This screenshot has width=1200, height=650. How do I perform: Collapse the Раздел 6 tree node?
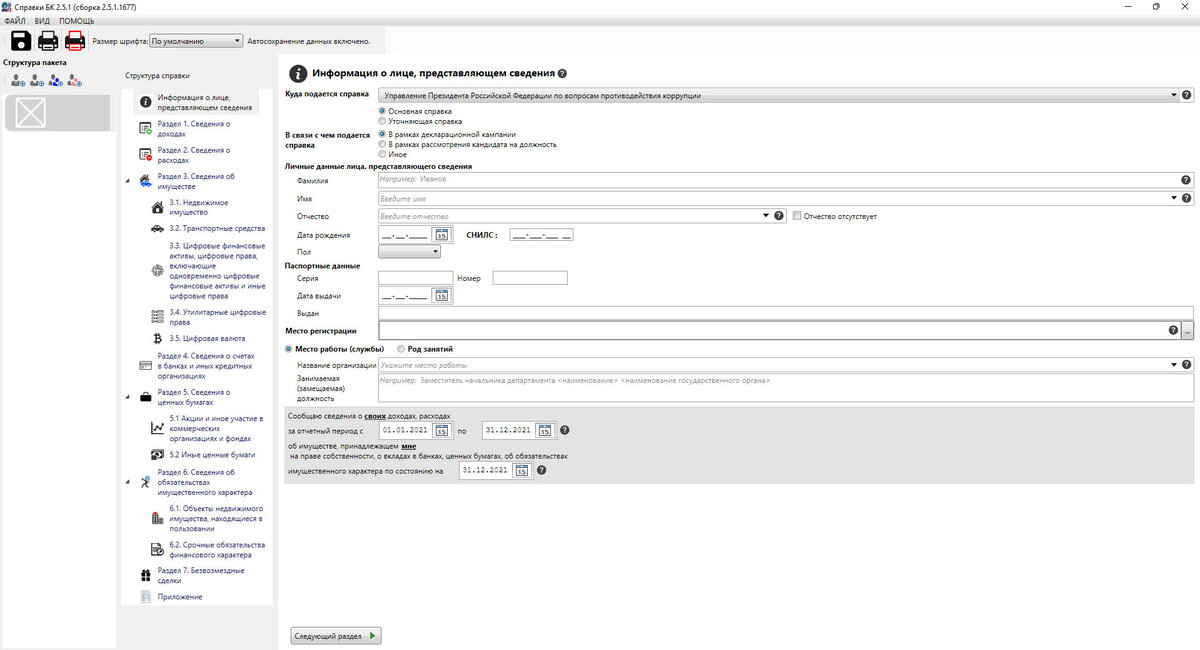point(128,483)
